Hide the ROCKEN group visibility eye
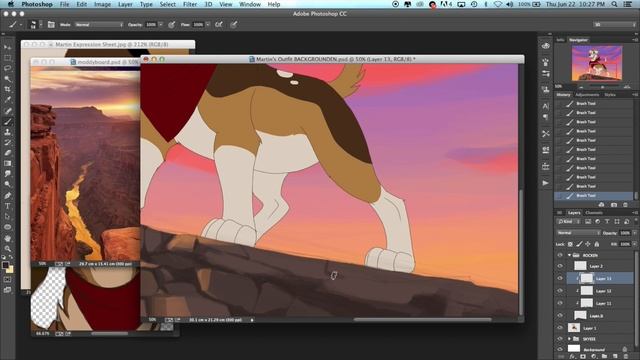Screen dimensions: 640x360 (560, 255)
